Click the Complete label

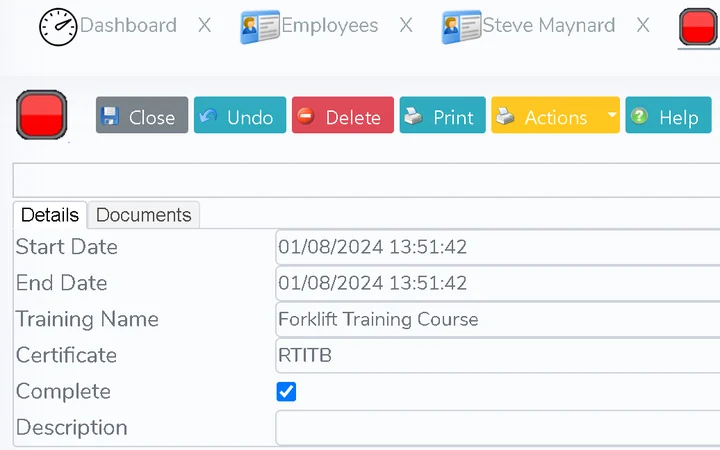[63, 392]
